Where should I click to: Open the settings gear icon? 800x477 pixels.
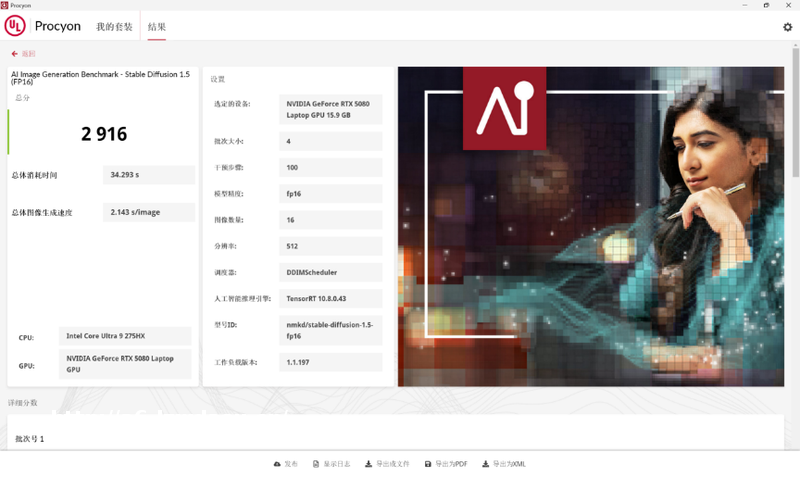(787, 27)
